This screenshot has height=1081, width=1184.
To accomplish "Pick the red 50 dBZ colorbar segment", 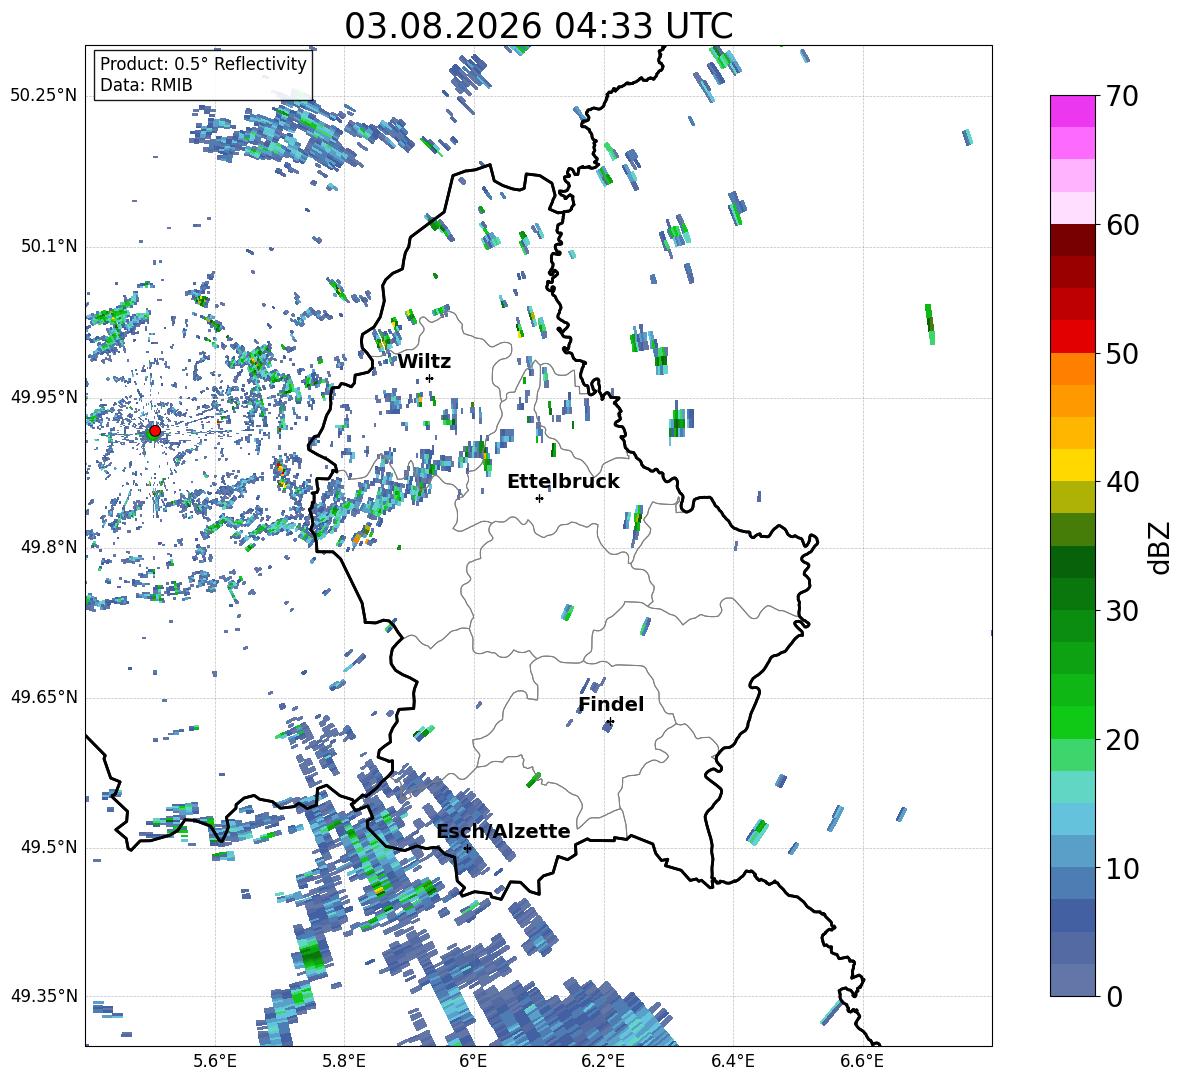I will [x=1072, y=337].
